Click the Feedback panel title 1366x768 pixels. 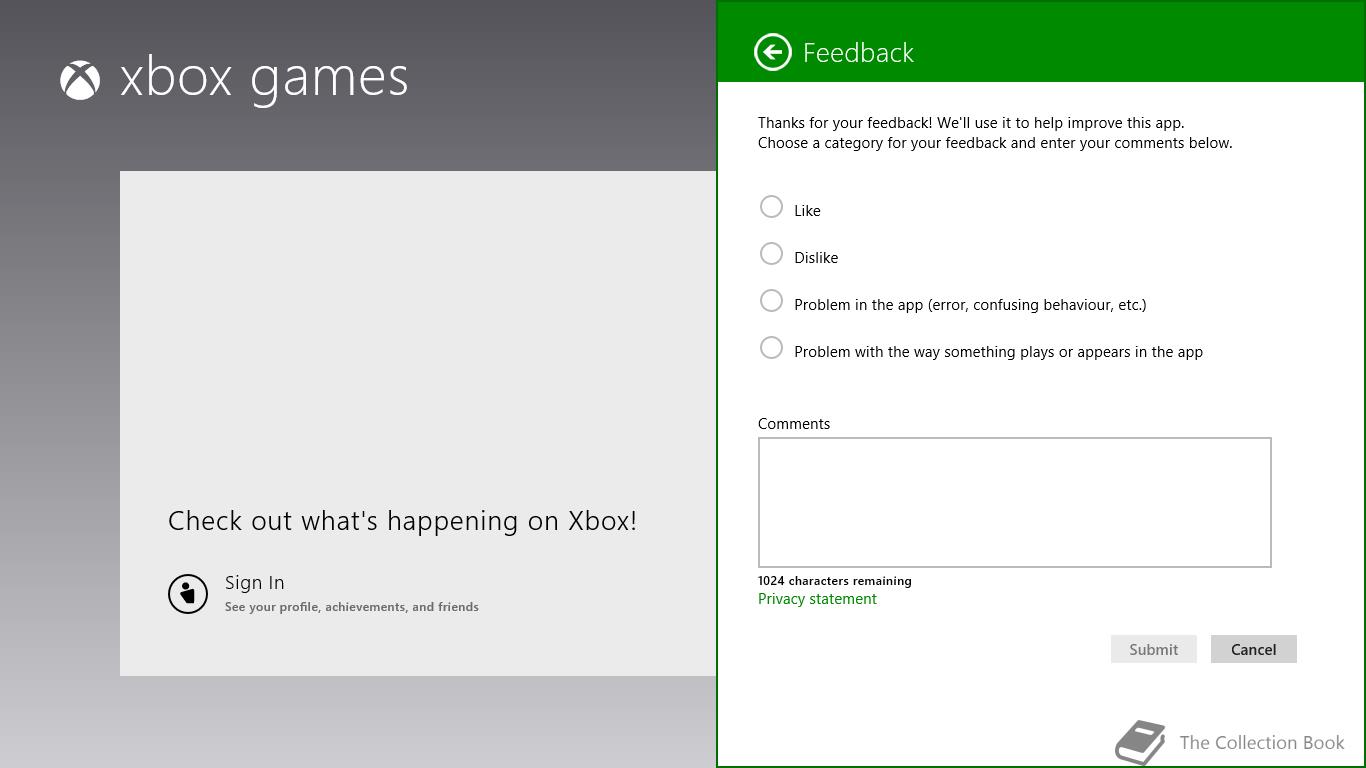pos(858,53)
